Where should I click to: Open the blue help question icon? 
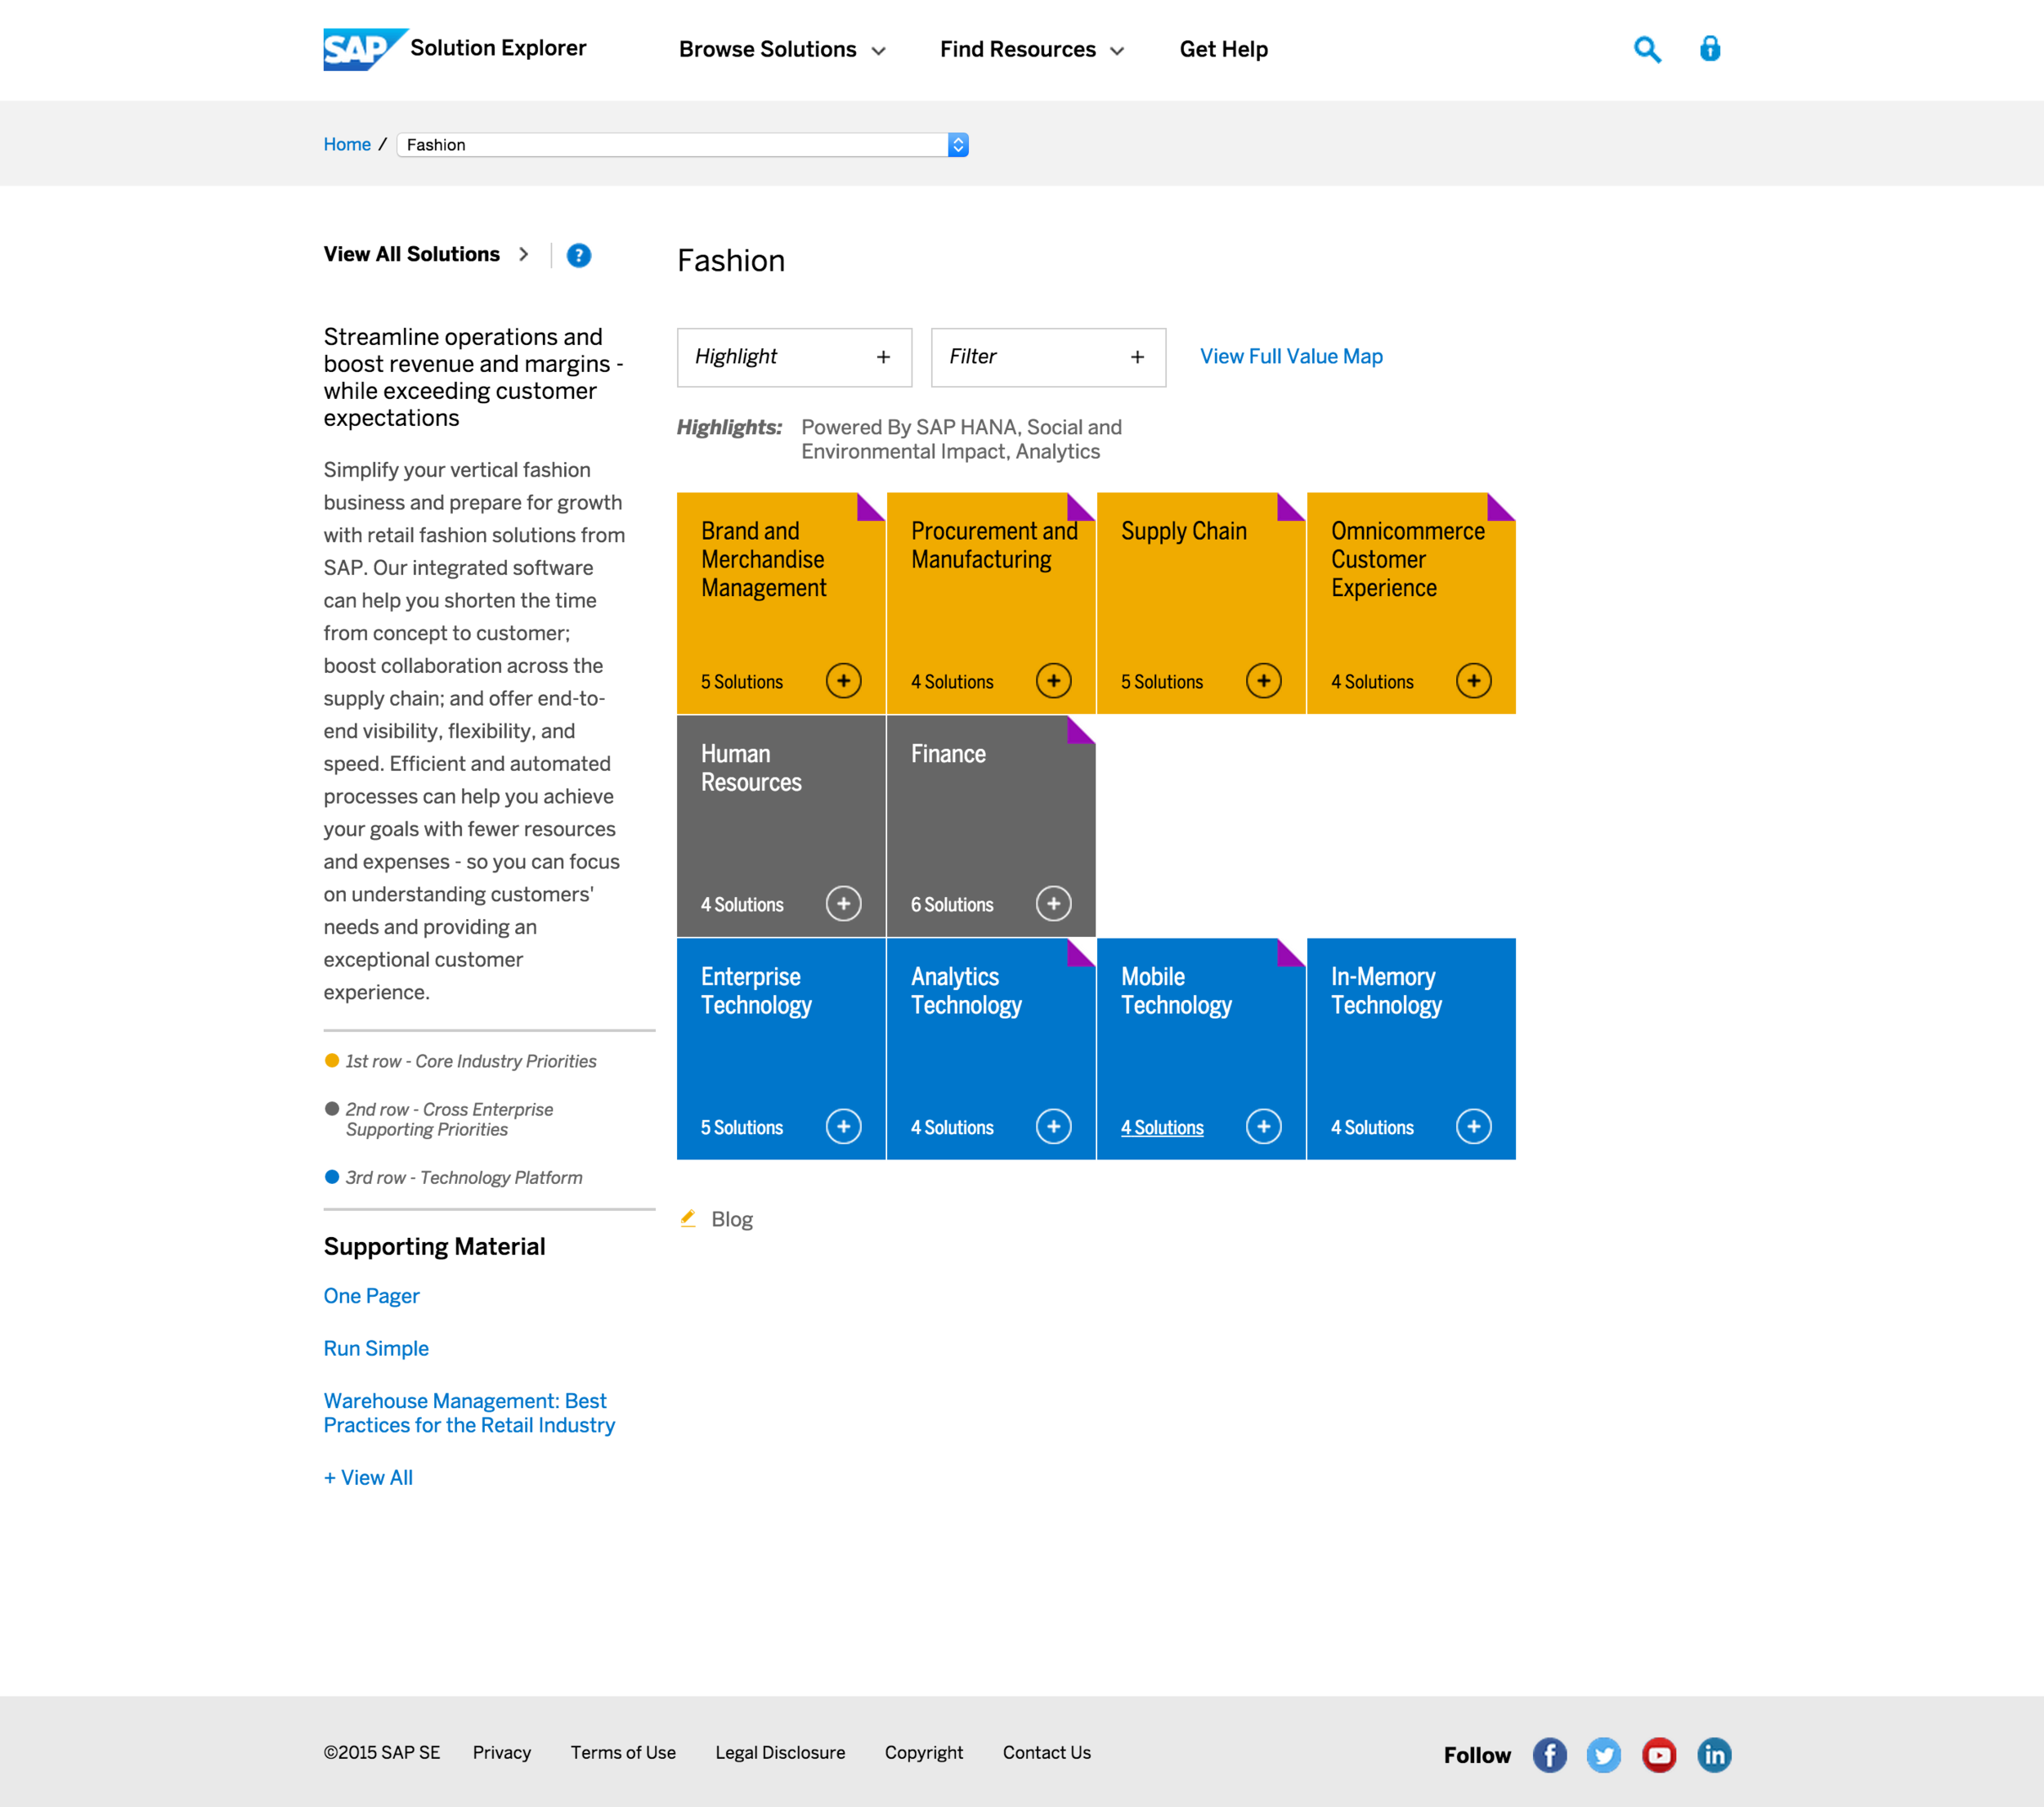click(x=578, y=255)
